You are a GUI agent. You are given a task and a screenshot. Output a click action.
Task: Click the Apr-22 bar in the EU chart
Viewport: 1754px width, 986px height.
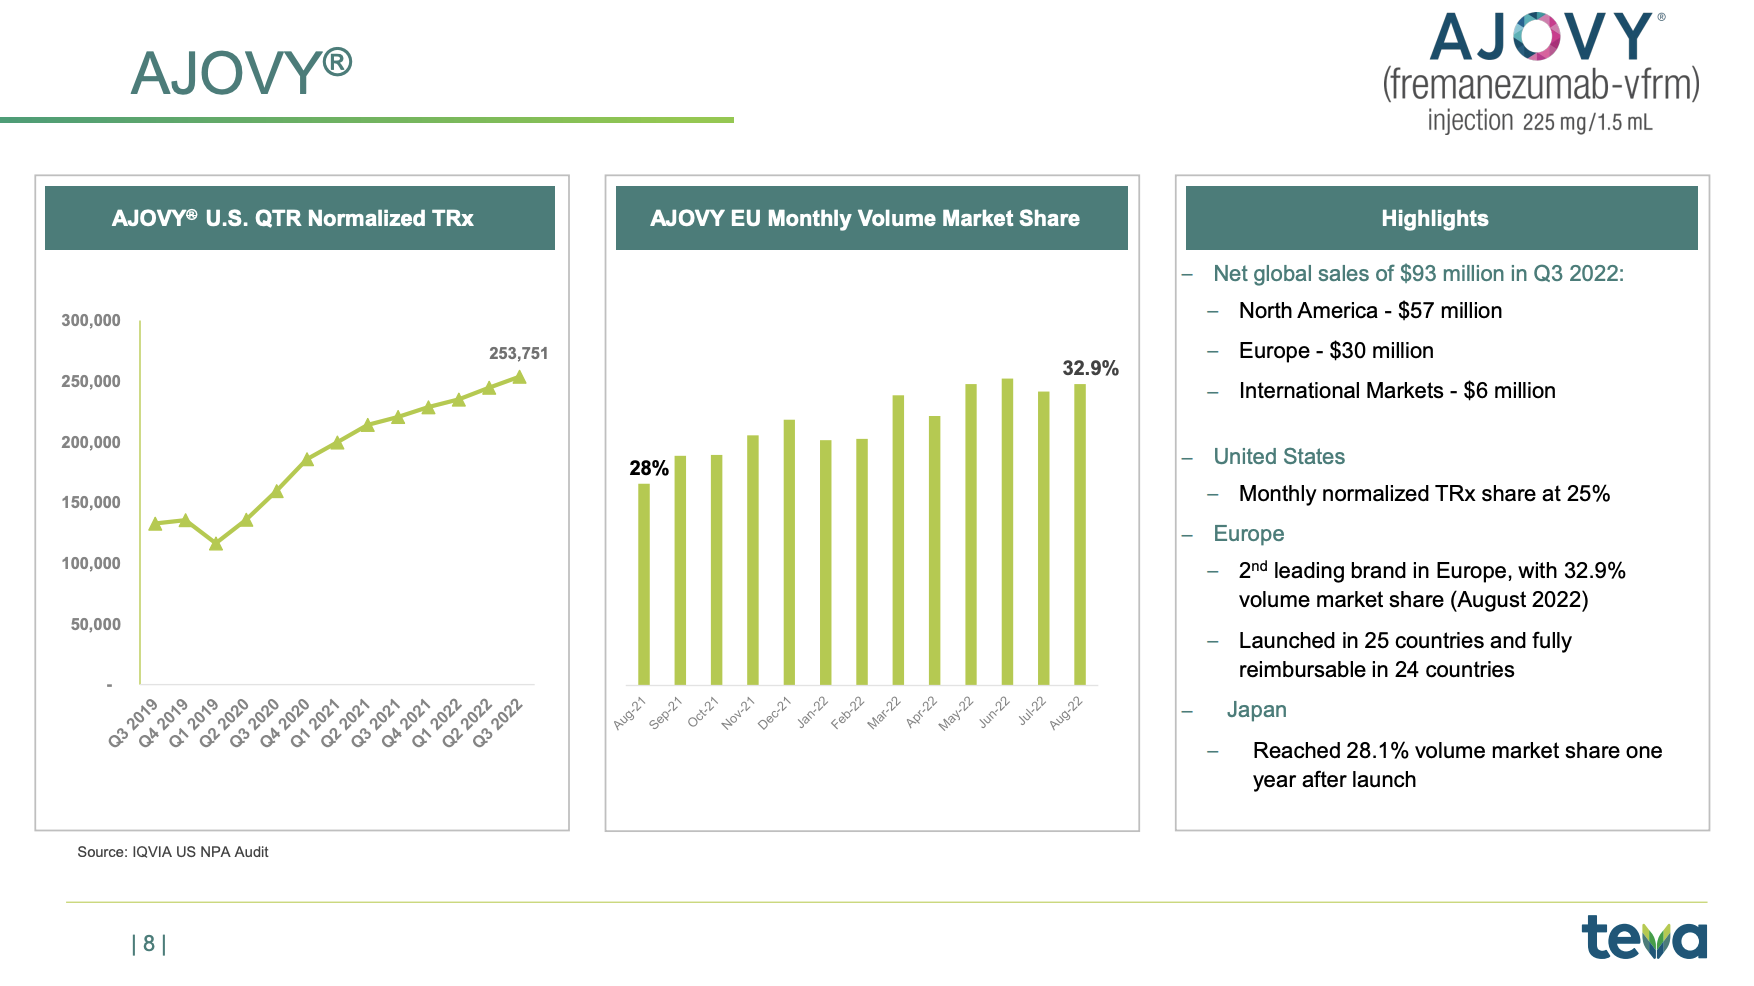tap(935, 550)
